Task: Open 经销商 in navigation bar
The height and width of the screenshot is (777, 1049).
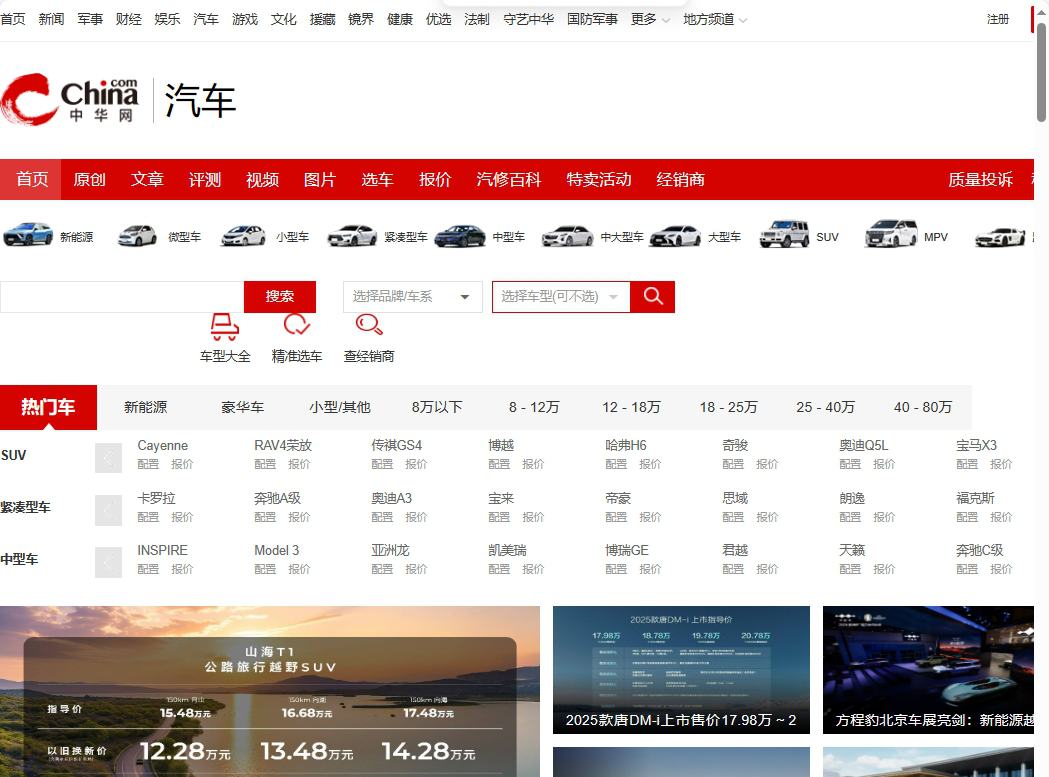Action: 680,179
